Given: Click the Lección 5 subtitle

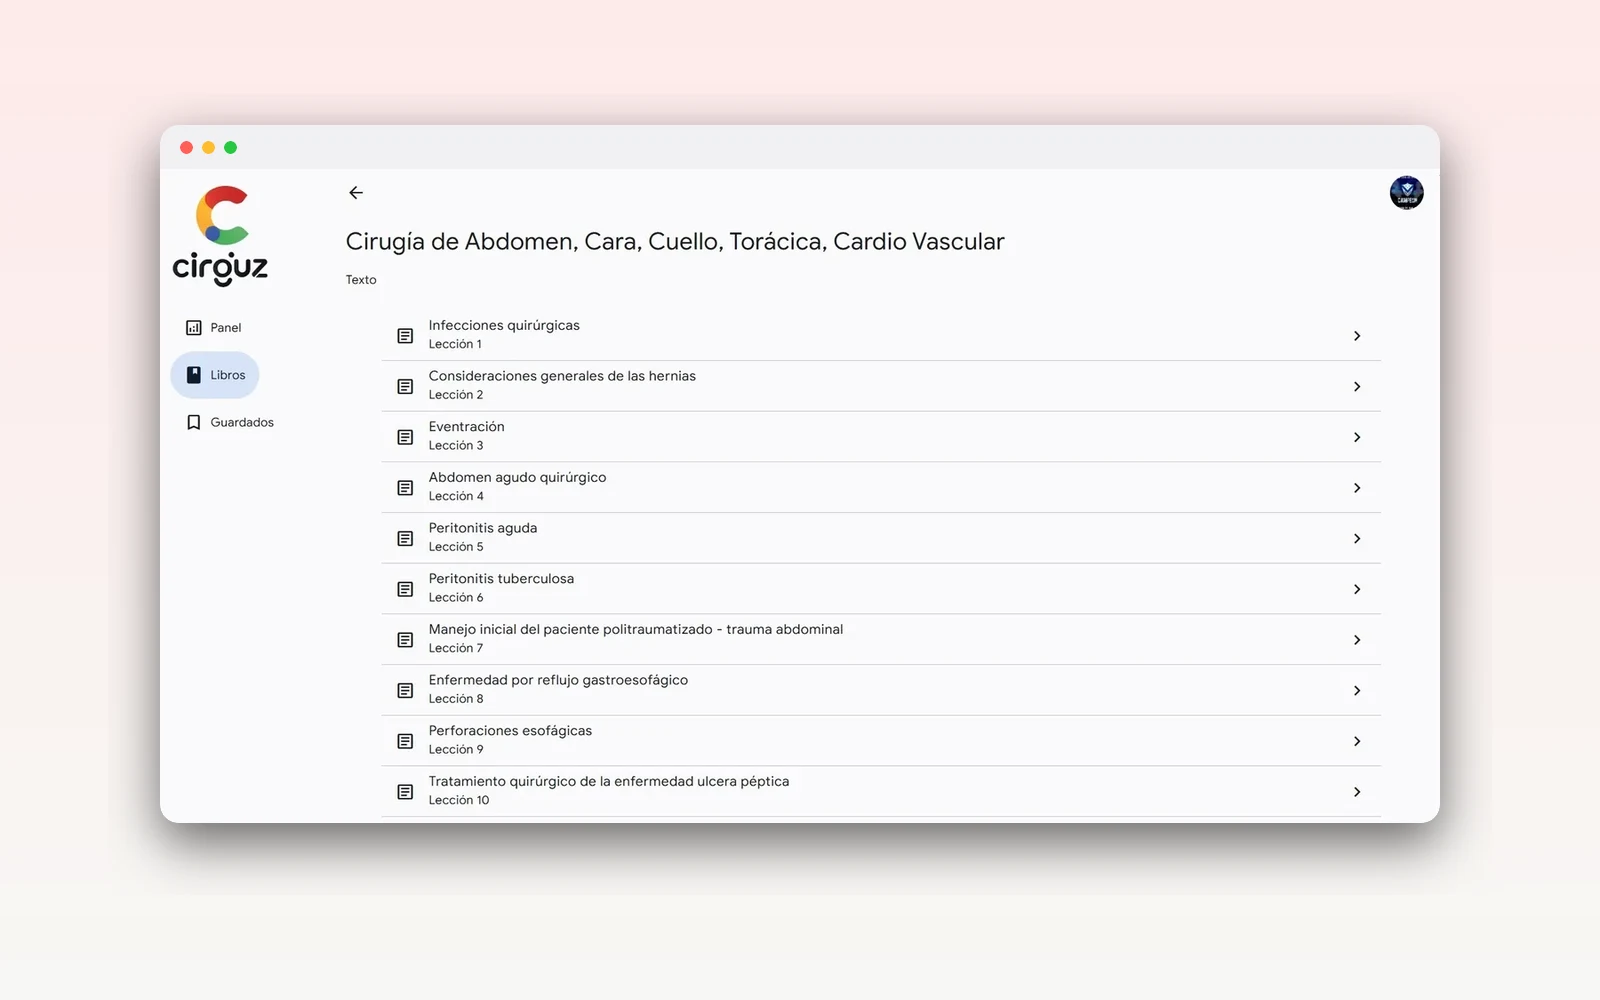Looking at the screenshot, I should tap(456, 547).
